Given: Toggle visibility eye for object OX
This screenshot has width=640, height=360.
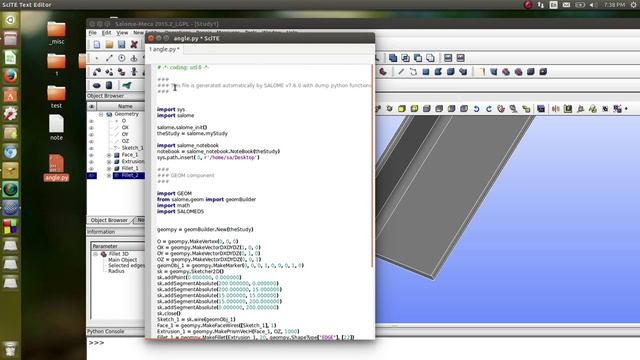Looking at the screenshot, I should point(91,128).
